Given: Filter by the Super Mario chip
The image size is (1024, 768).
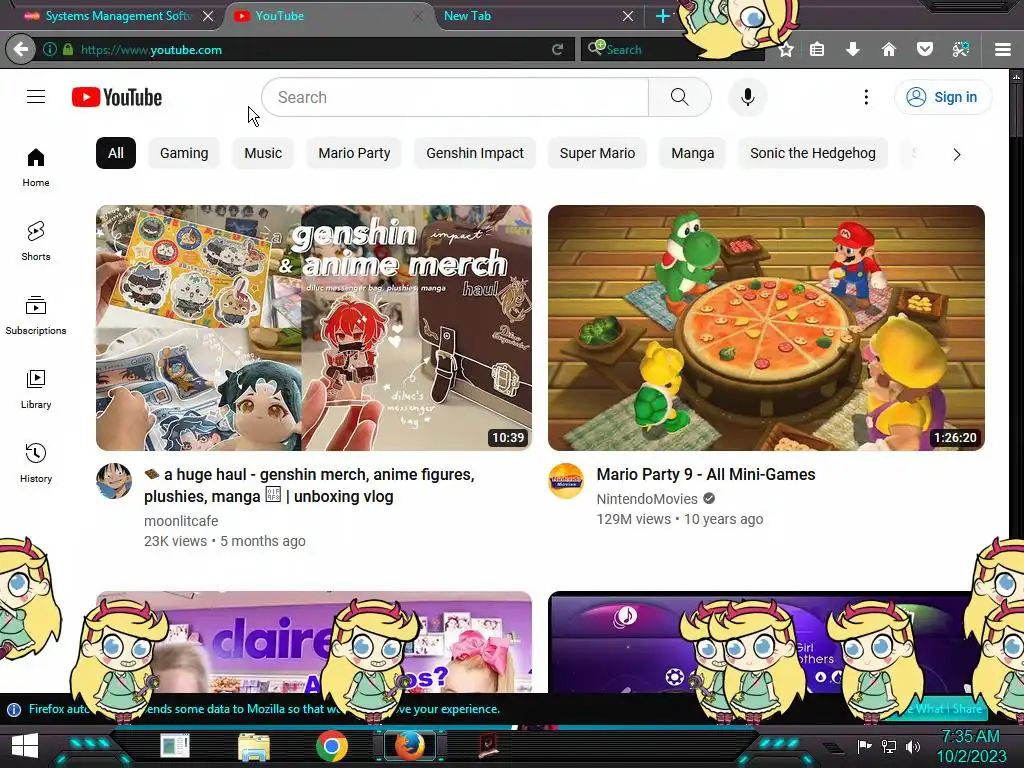Looking at the screenshot, I should pyautogui.click(x=597, y=153).
